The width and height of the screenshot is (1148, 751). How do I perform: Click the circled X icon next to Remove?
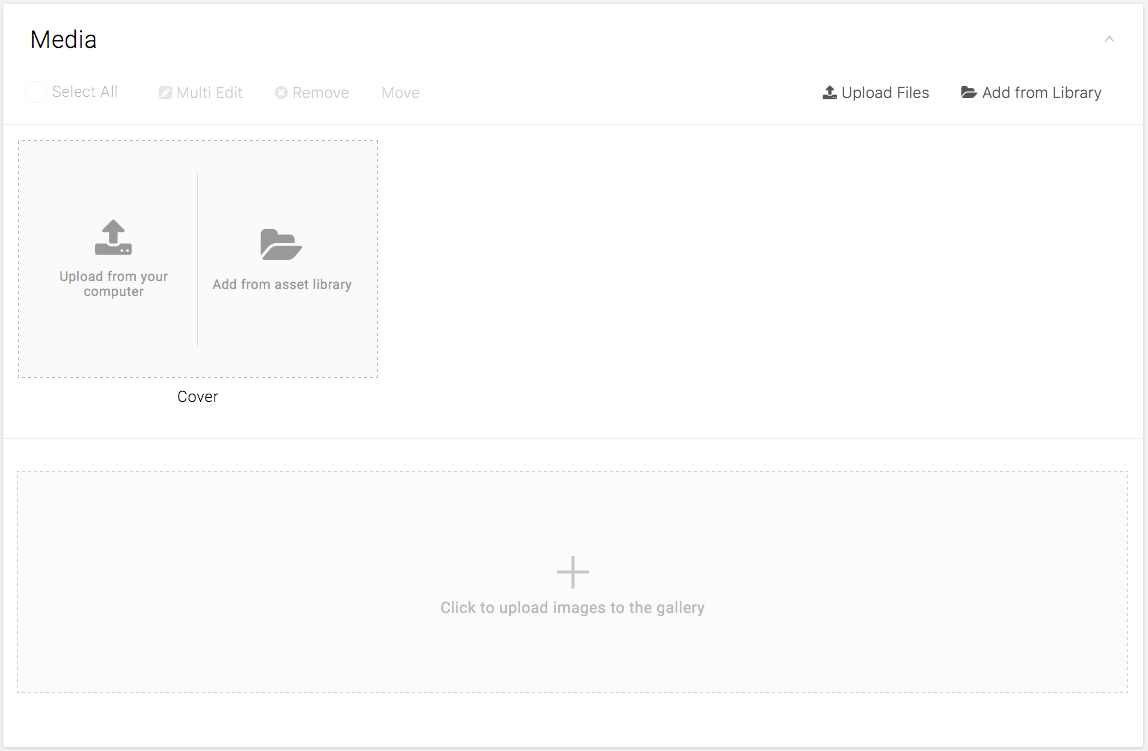coord(281,93)
